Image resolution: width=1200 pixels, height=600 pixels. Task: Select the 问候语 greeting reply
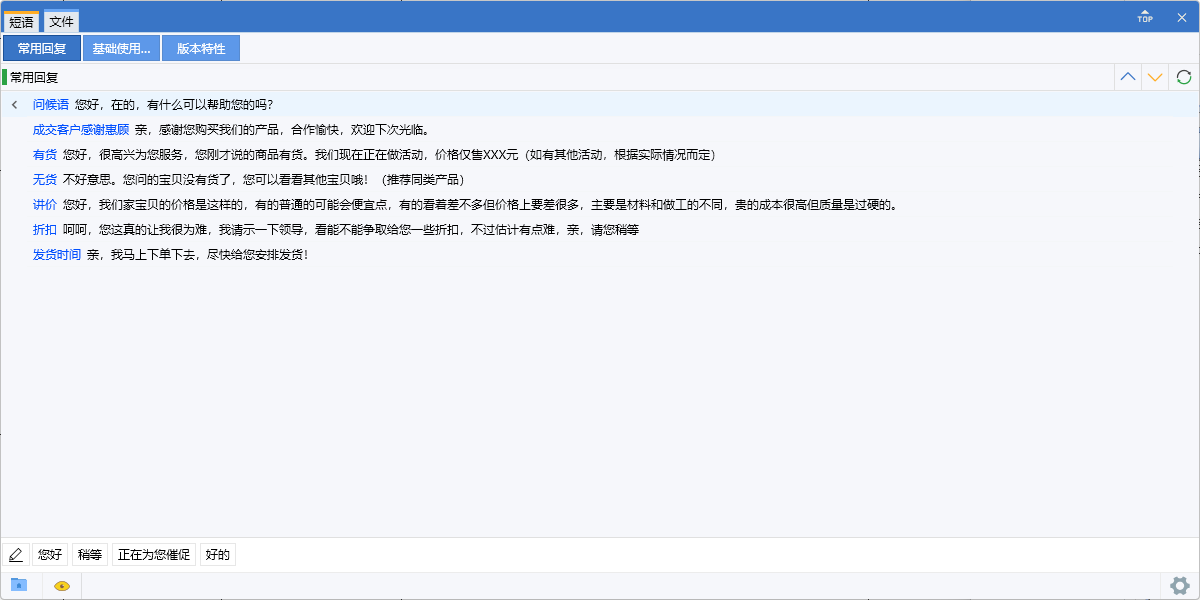click(x=49, y=103)
